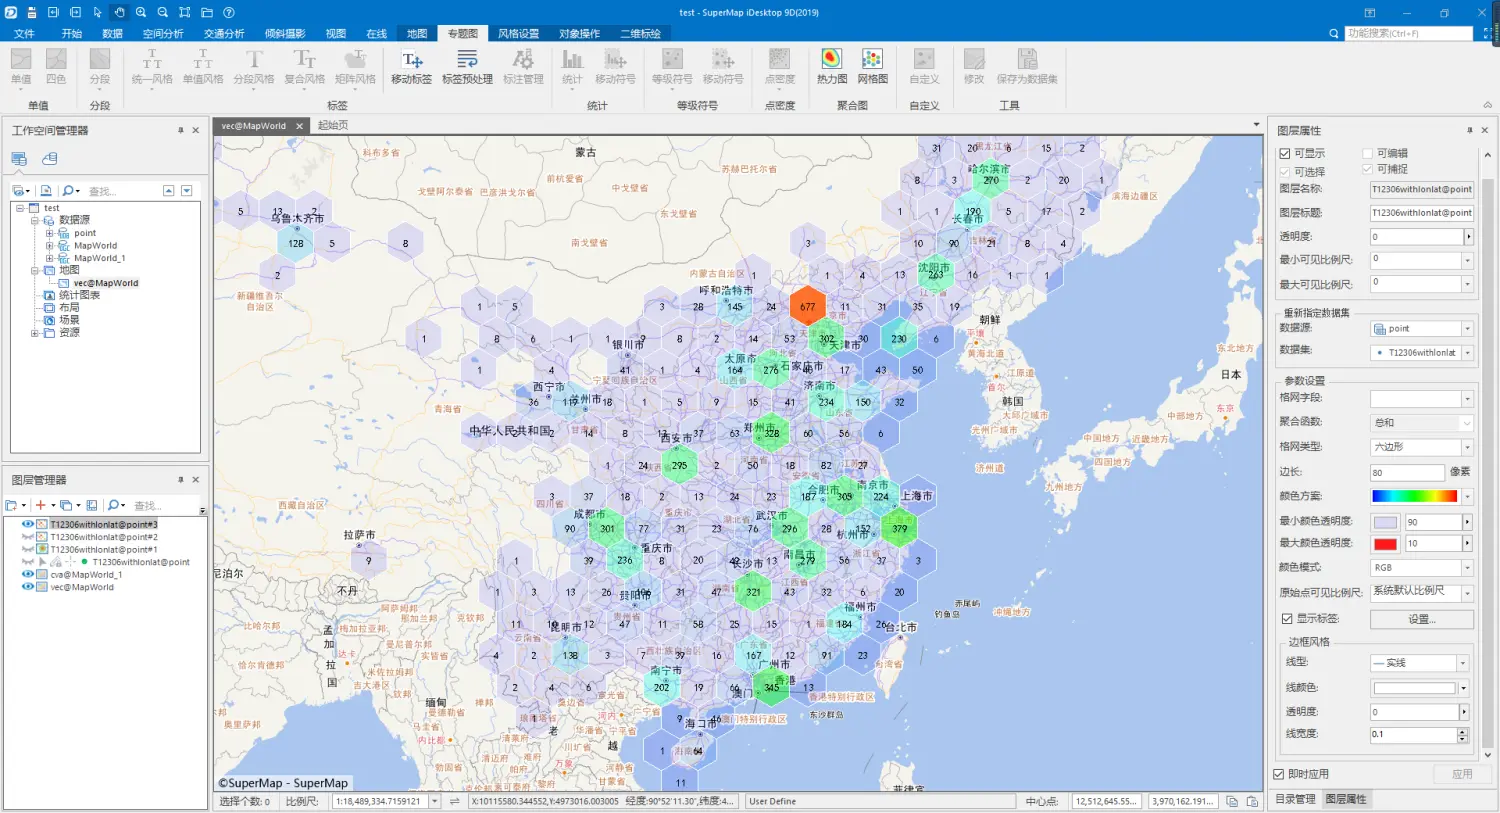
Task: Click the zoom in magnifier icon
Action: click(x=141, y=13)
